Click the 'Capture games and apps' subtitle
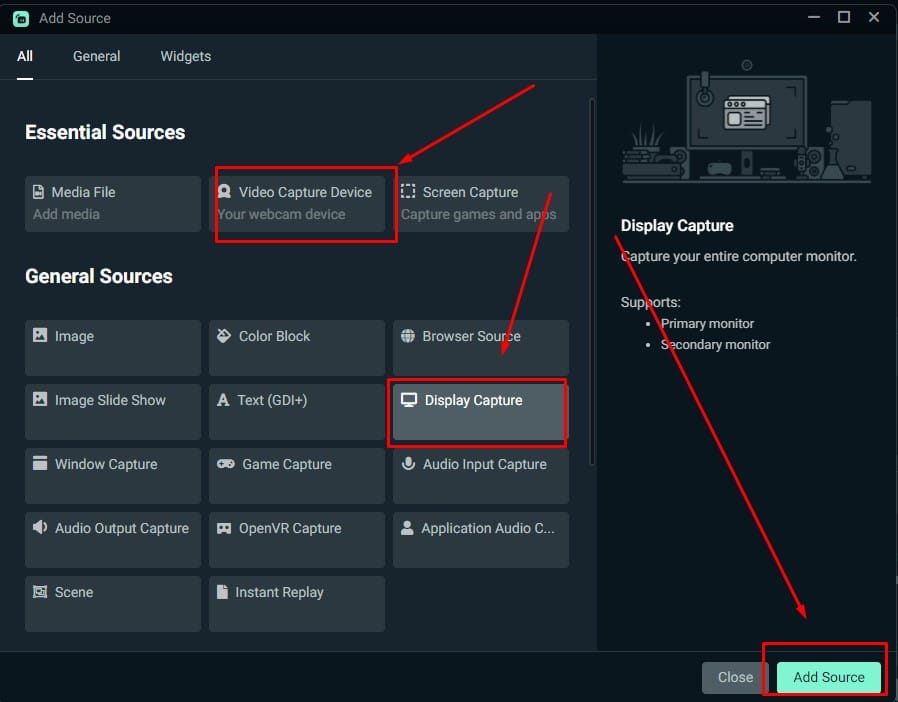This screenshot has height=702, width=898. 478,214
